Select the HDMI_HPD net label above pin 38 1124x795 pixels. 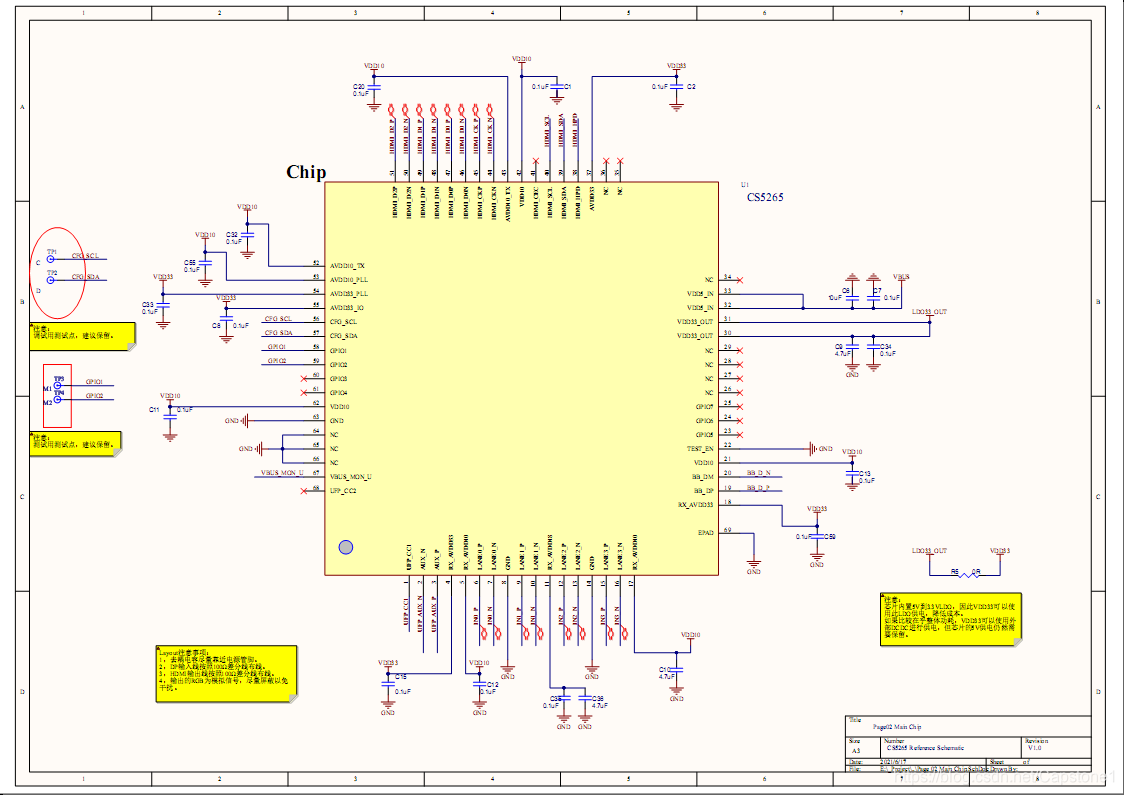(576, 131)
